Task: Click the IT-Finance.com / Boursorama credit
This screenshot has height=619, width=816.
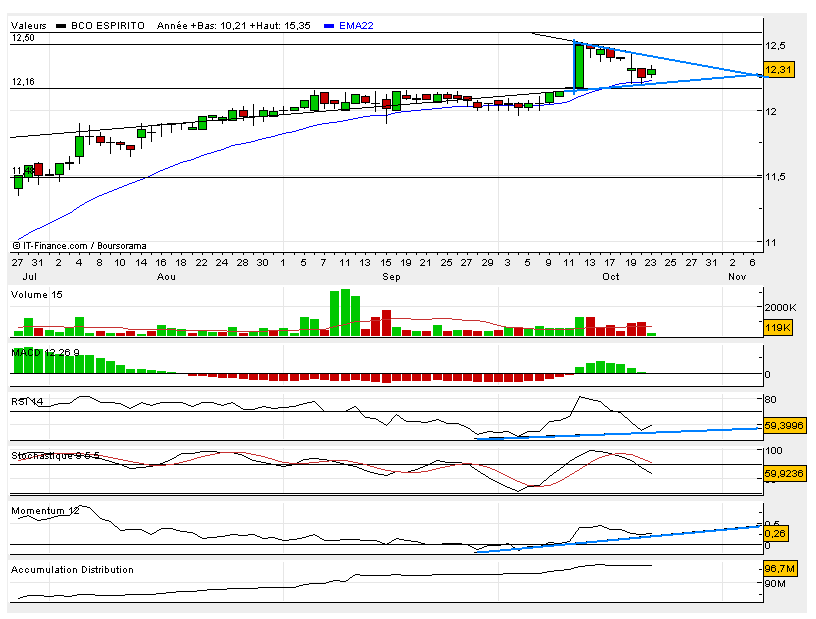Action: pos(79,246)
